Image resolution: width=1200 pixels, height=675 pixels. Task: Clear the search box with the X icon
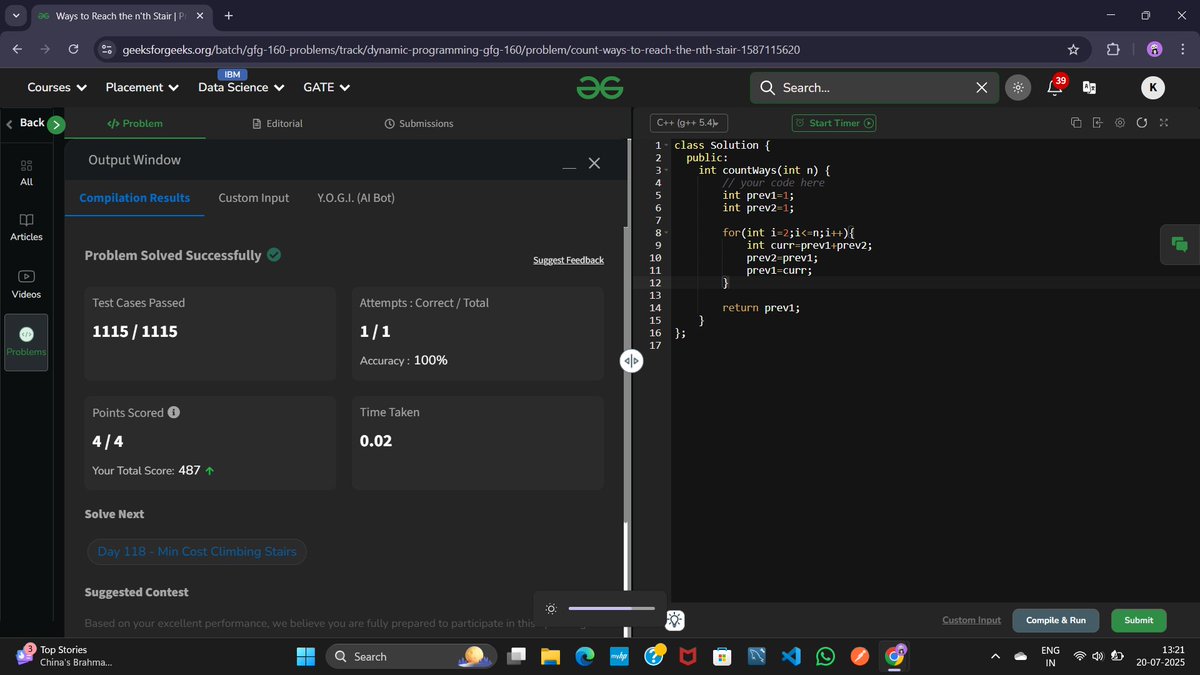point(982,88)
